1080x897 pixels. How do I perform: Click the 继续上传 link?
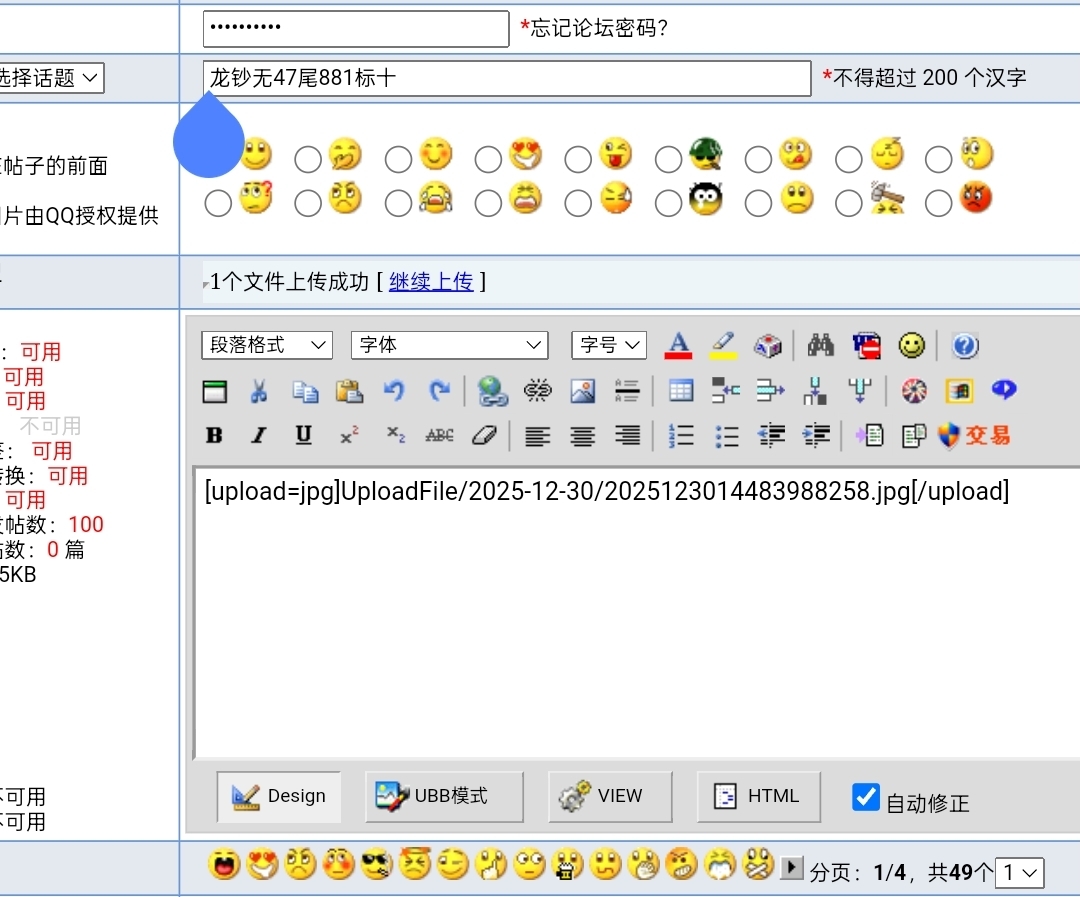pos(431,282)
